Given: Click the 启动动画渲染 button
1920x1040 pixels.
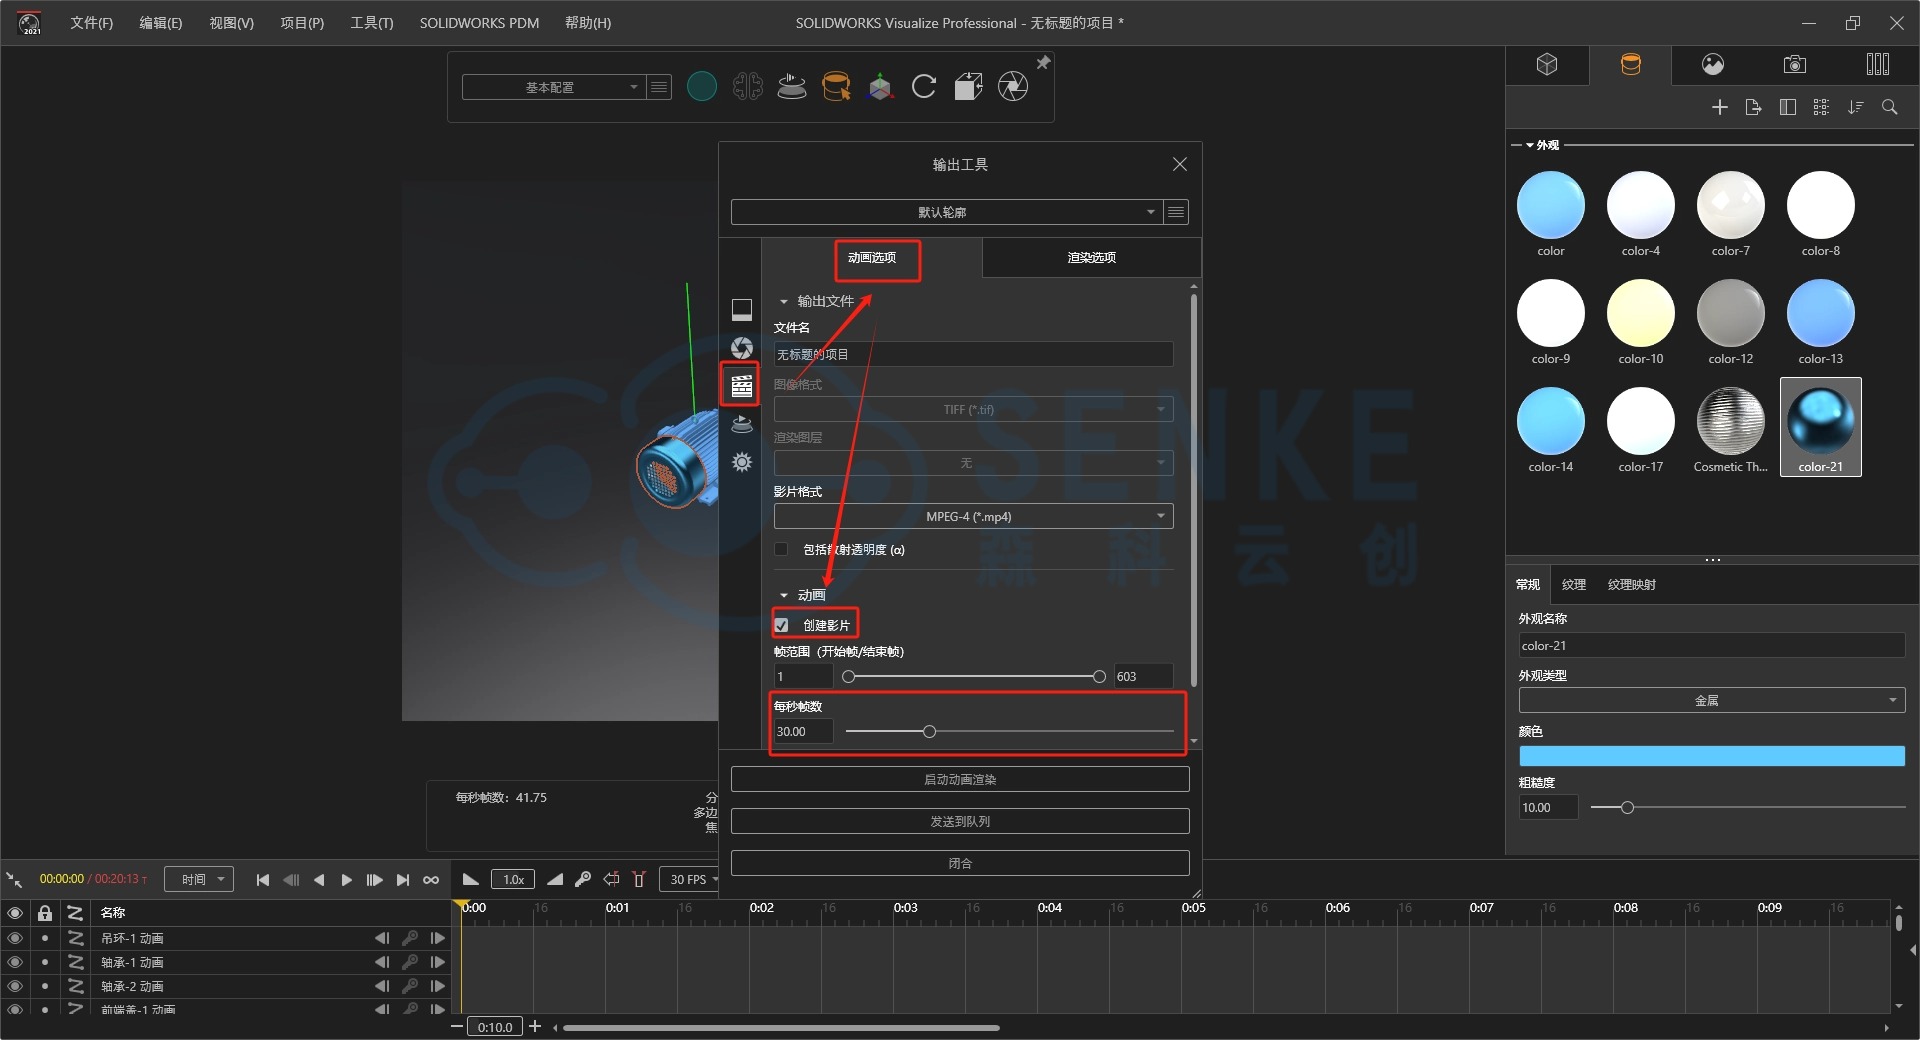Looking at the screenshot, I should click(x=960, y=779).
